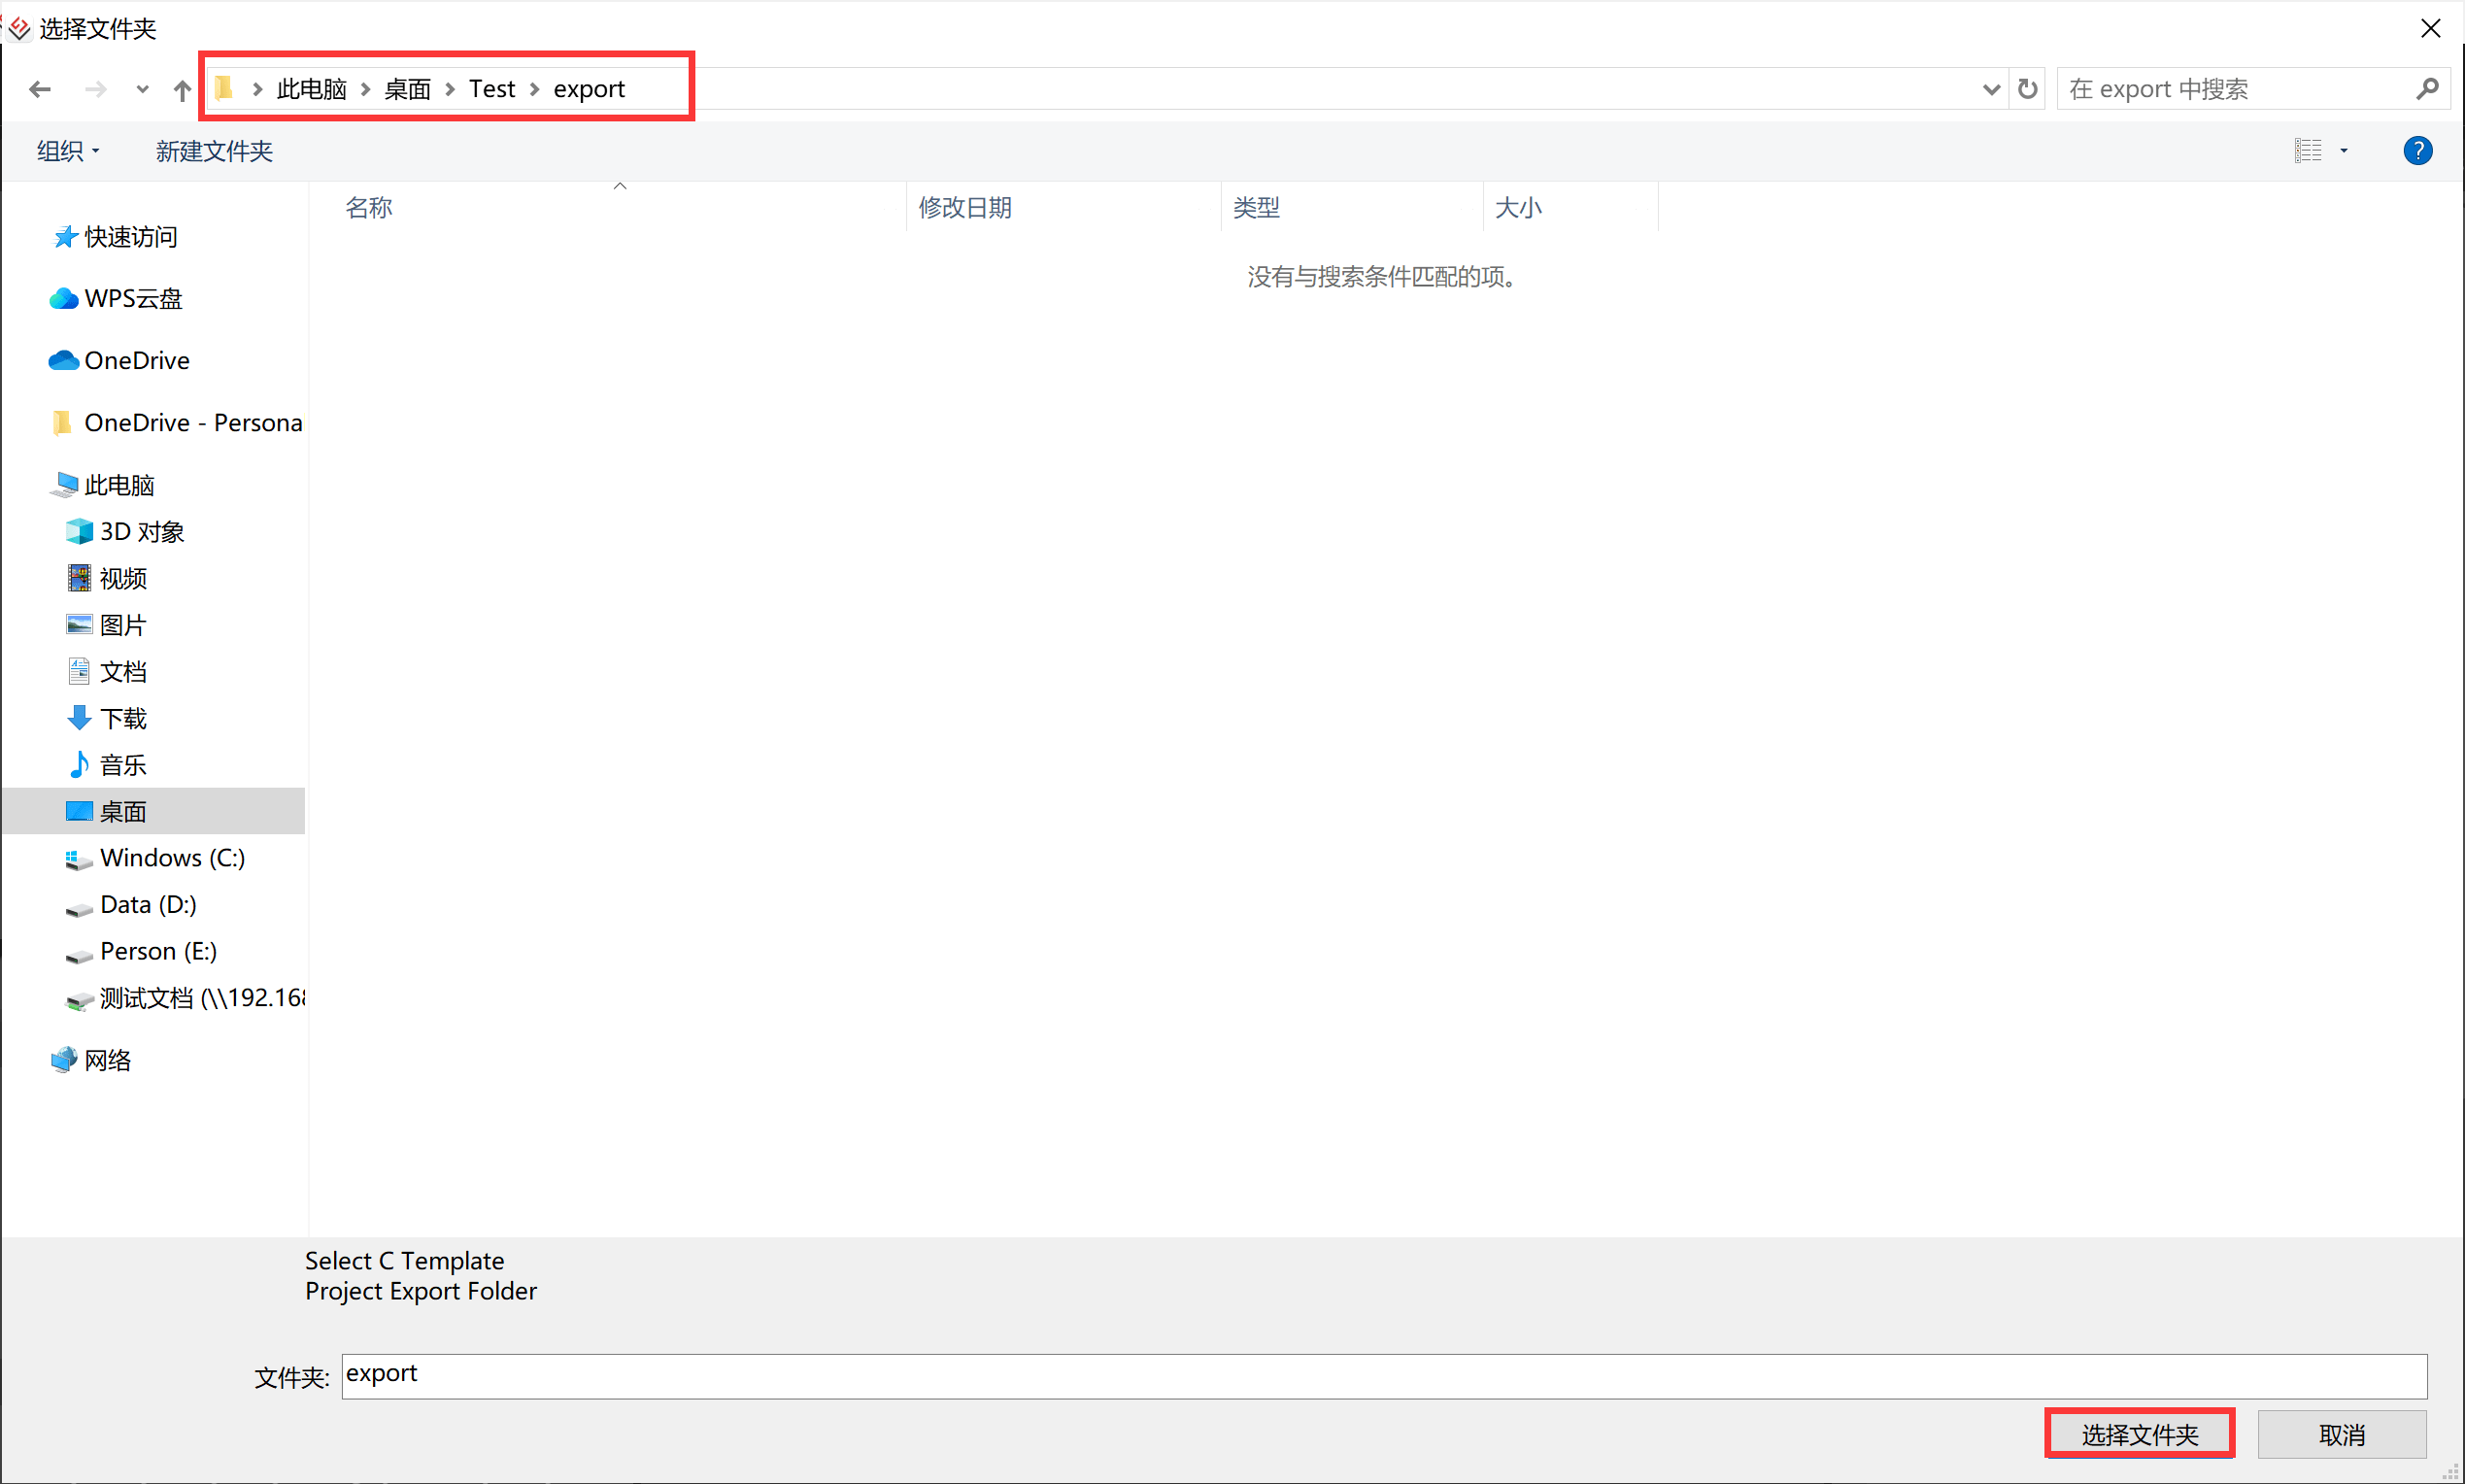2465x1484 pixels.
Task: Open 网络 network location
Action: pos(107,1060)
